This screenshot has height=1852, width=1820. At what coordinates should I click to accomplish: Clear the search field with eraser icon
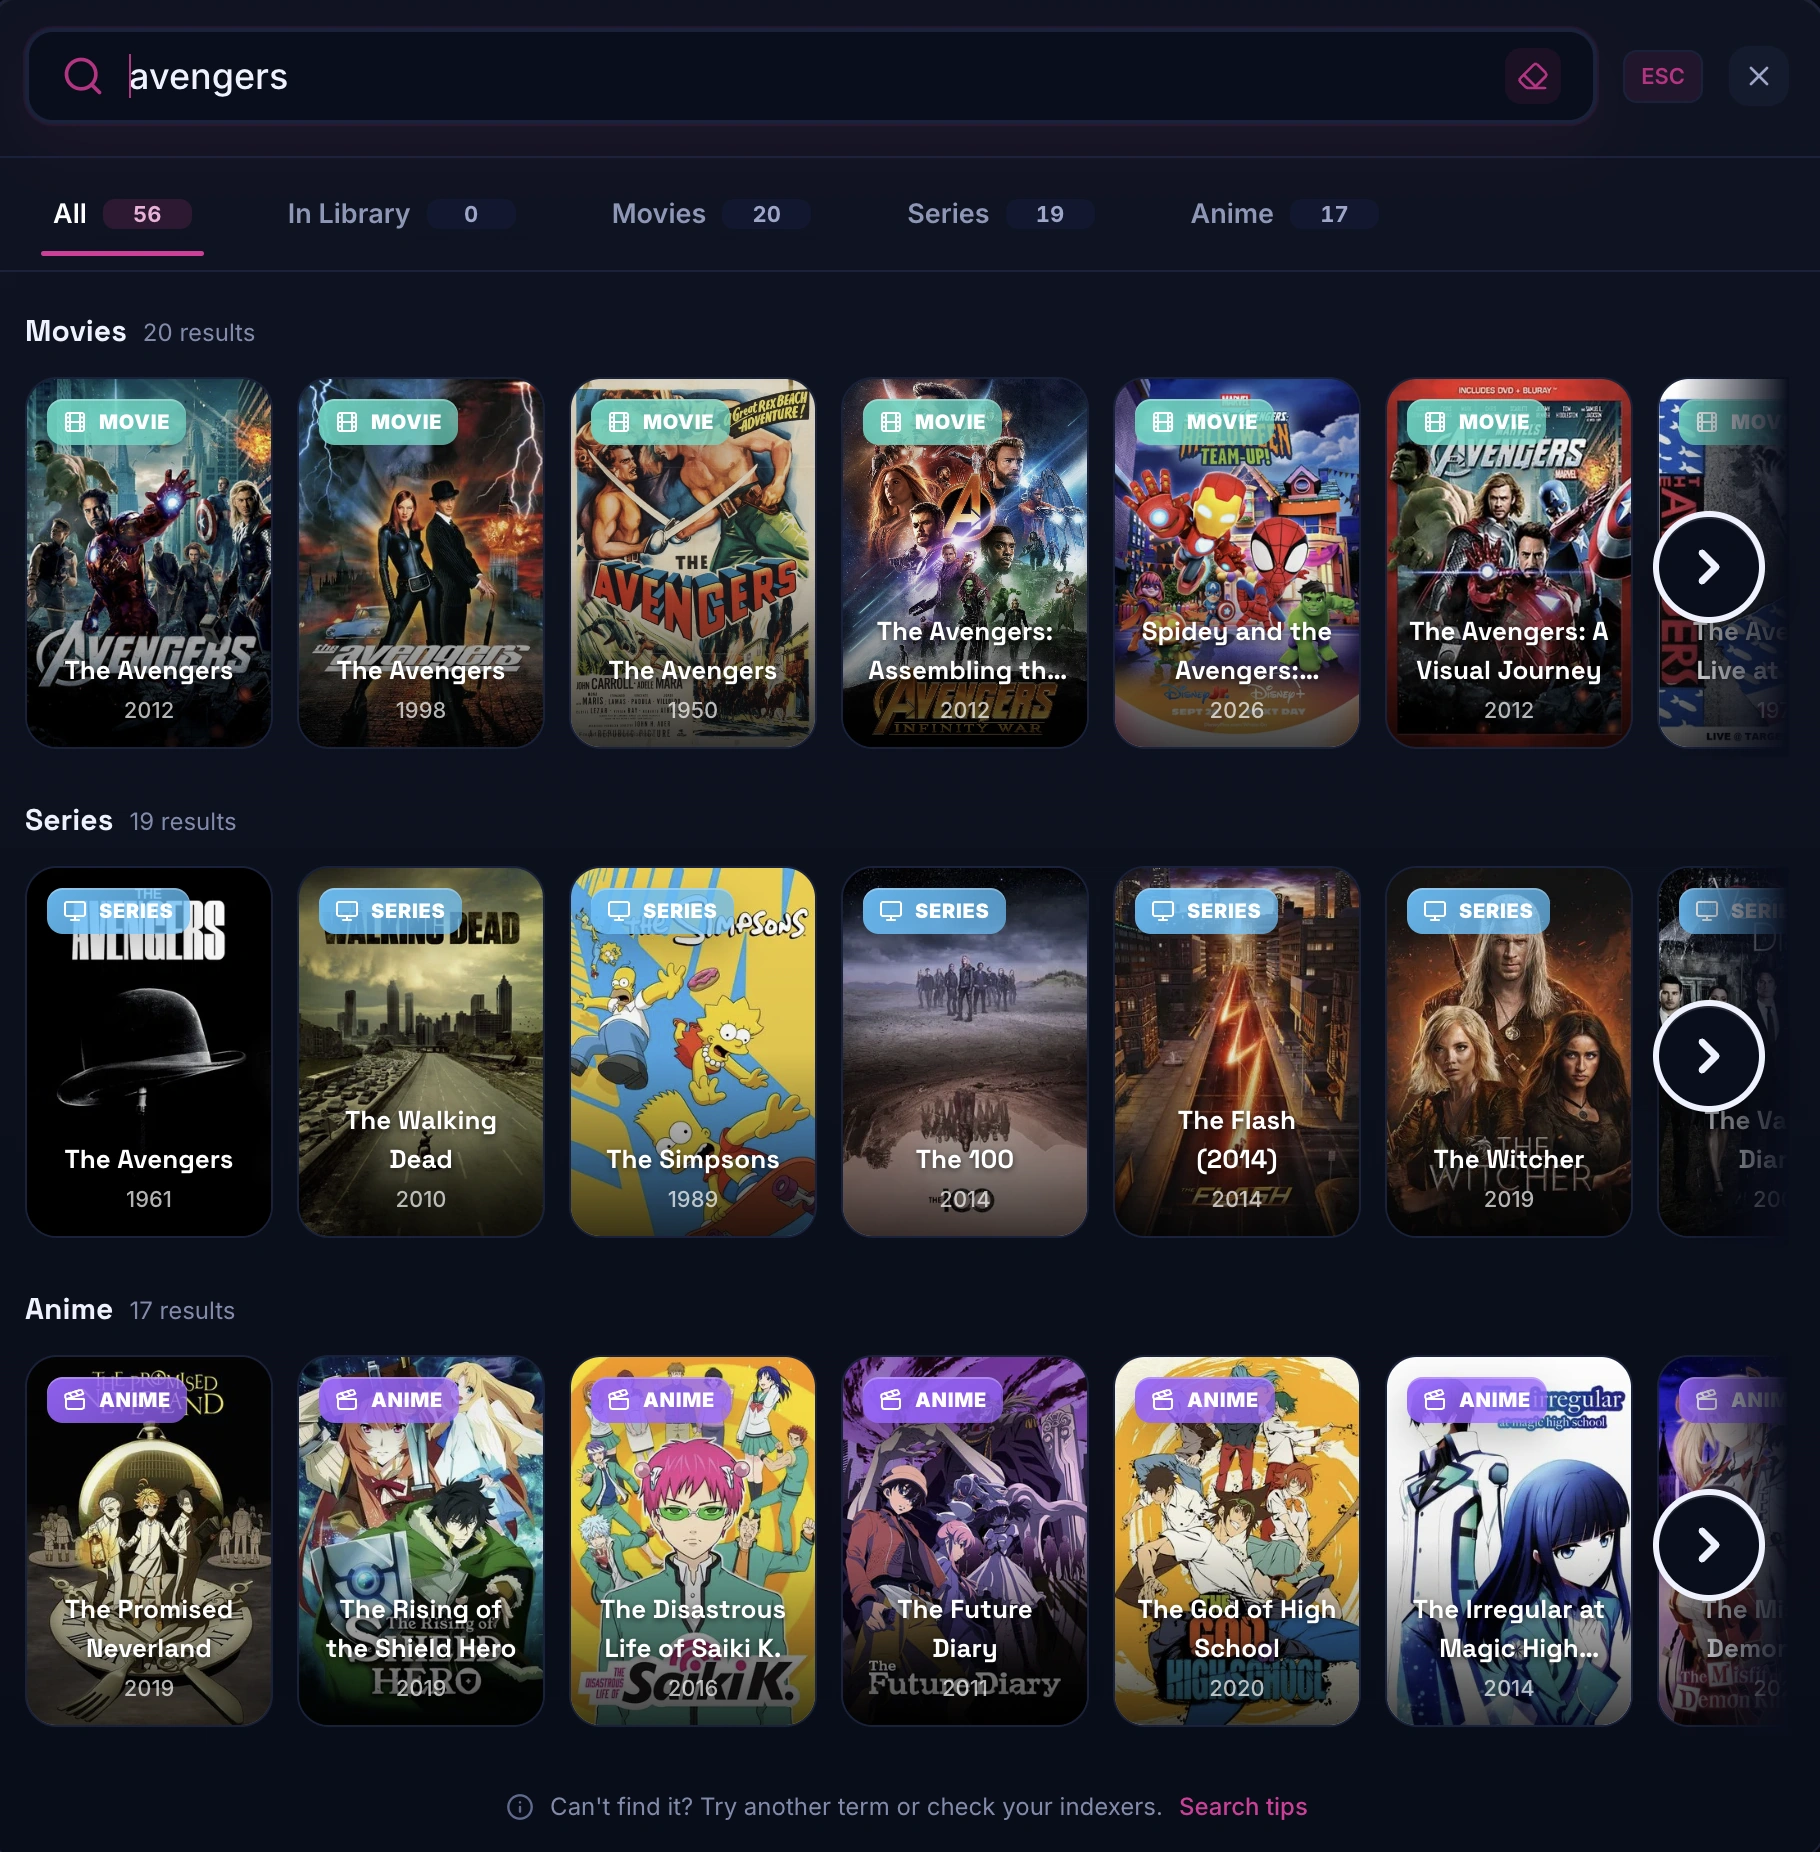tap(1533, 76)
